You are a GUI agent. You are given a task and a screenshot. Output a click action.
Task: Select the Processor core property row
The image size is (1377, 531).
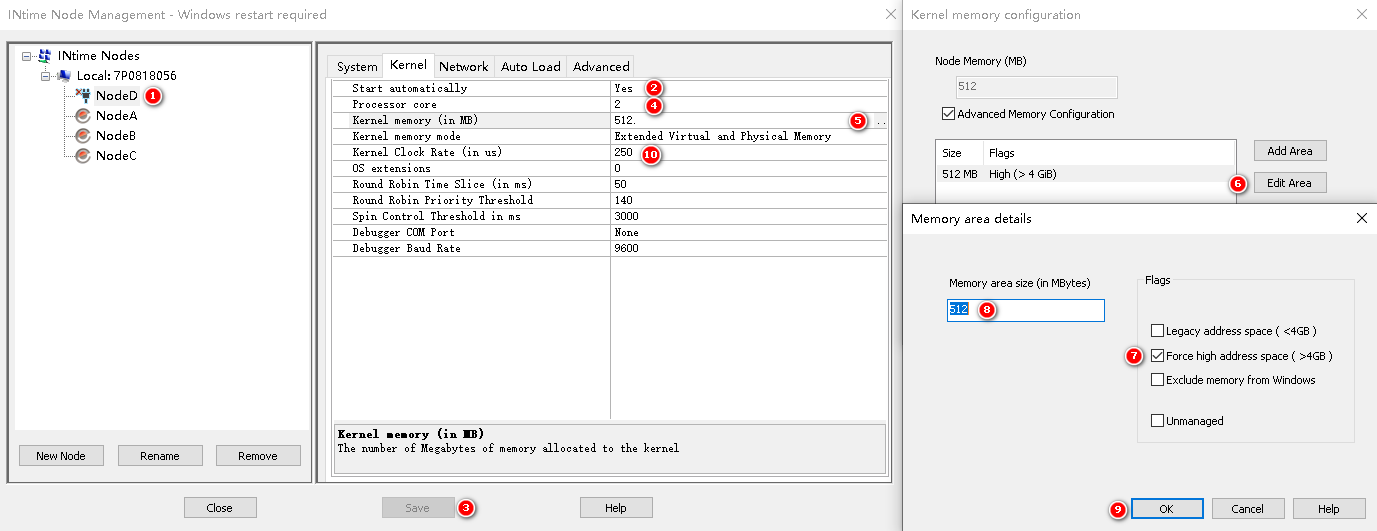point(610,105)
